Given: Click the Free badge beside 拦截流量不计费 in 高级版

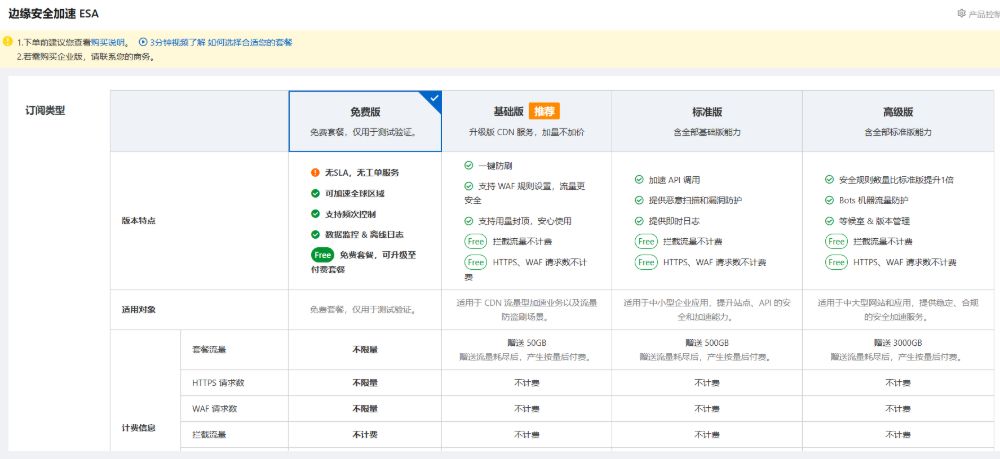Looking at the screenshot, I should [837, 241].
